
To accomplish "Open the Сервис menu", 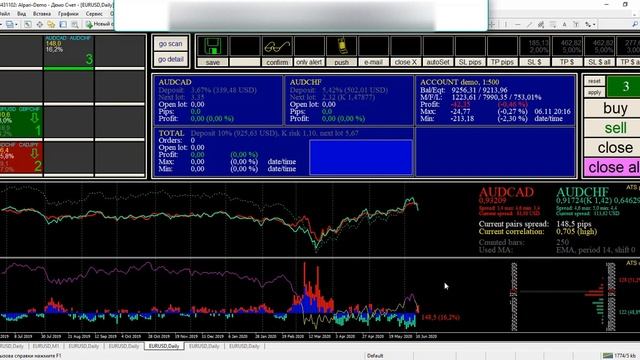I will [94, 14].
